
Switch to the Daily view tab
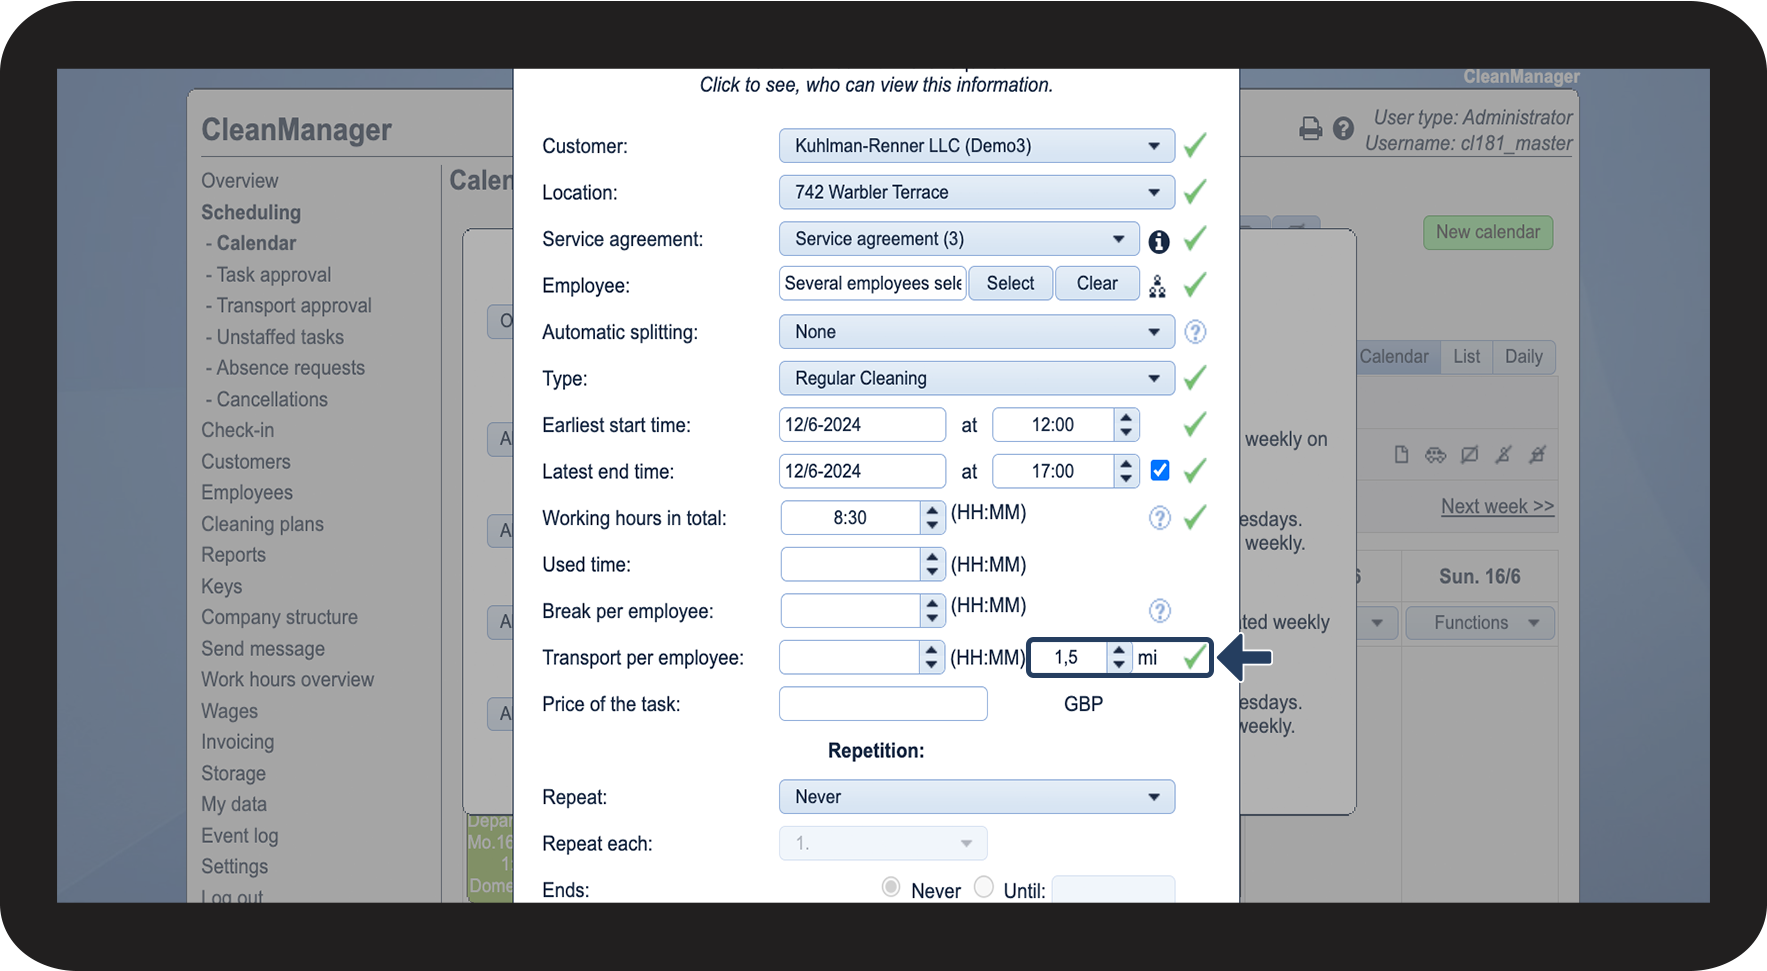[1524, 357]
